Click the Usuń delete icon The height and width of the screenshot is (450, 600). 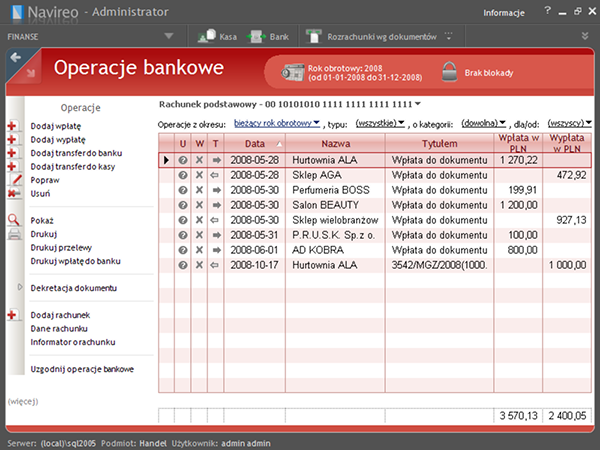point(14,192)
